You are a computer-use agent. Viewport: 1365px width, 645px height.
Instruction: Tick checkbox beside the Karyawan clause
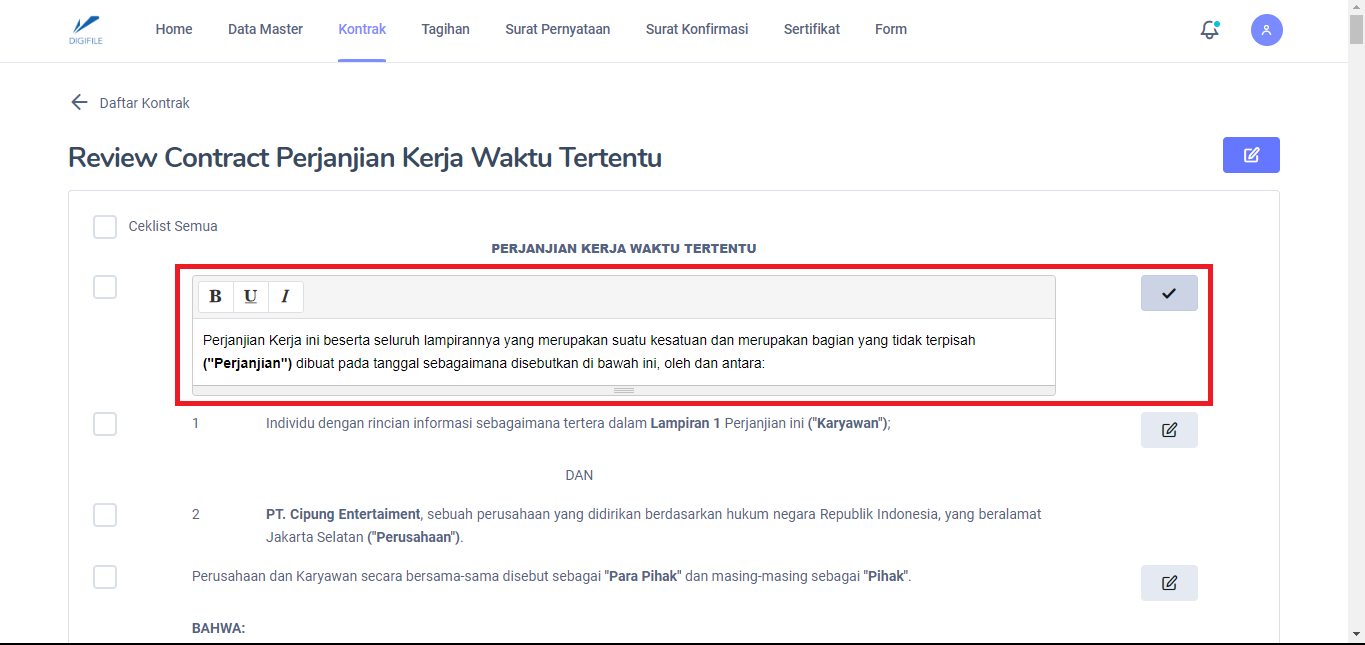click(105, 424)
